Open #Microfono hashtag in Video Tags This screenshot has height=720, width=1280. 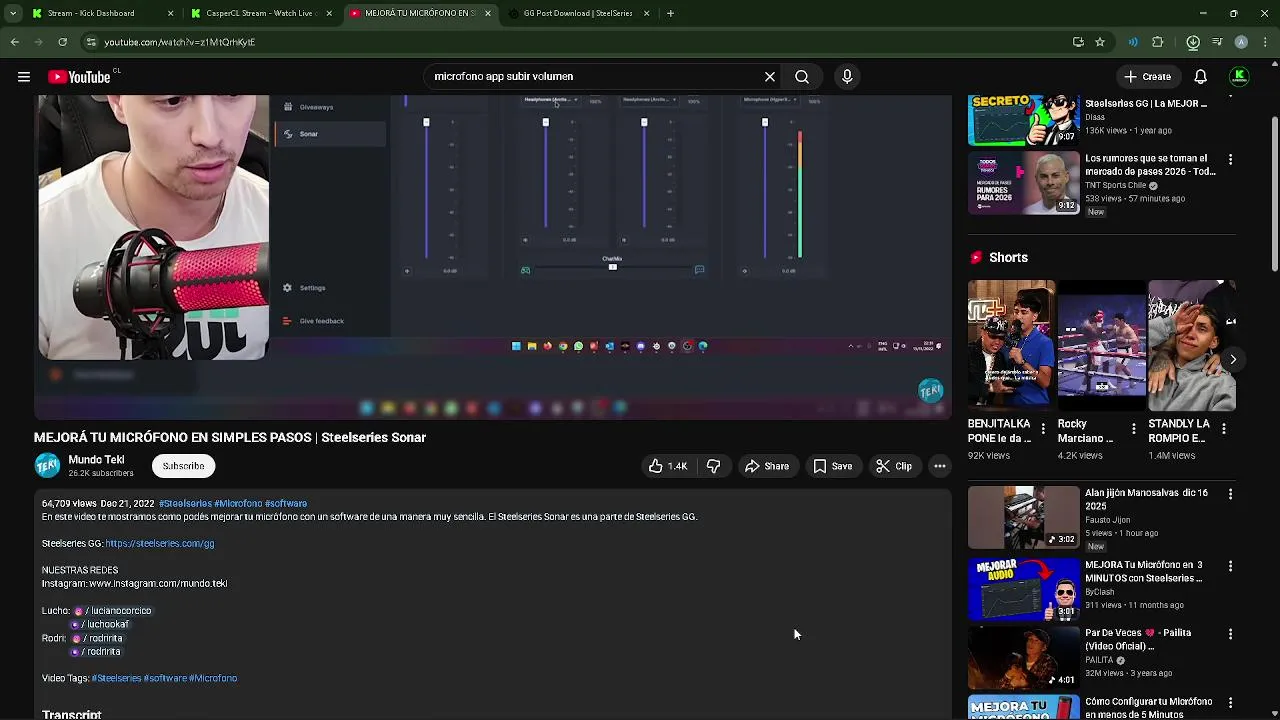pos(213,678)
